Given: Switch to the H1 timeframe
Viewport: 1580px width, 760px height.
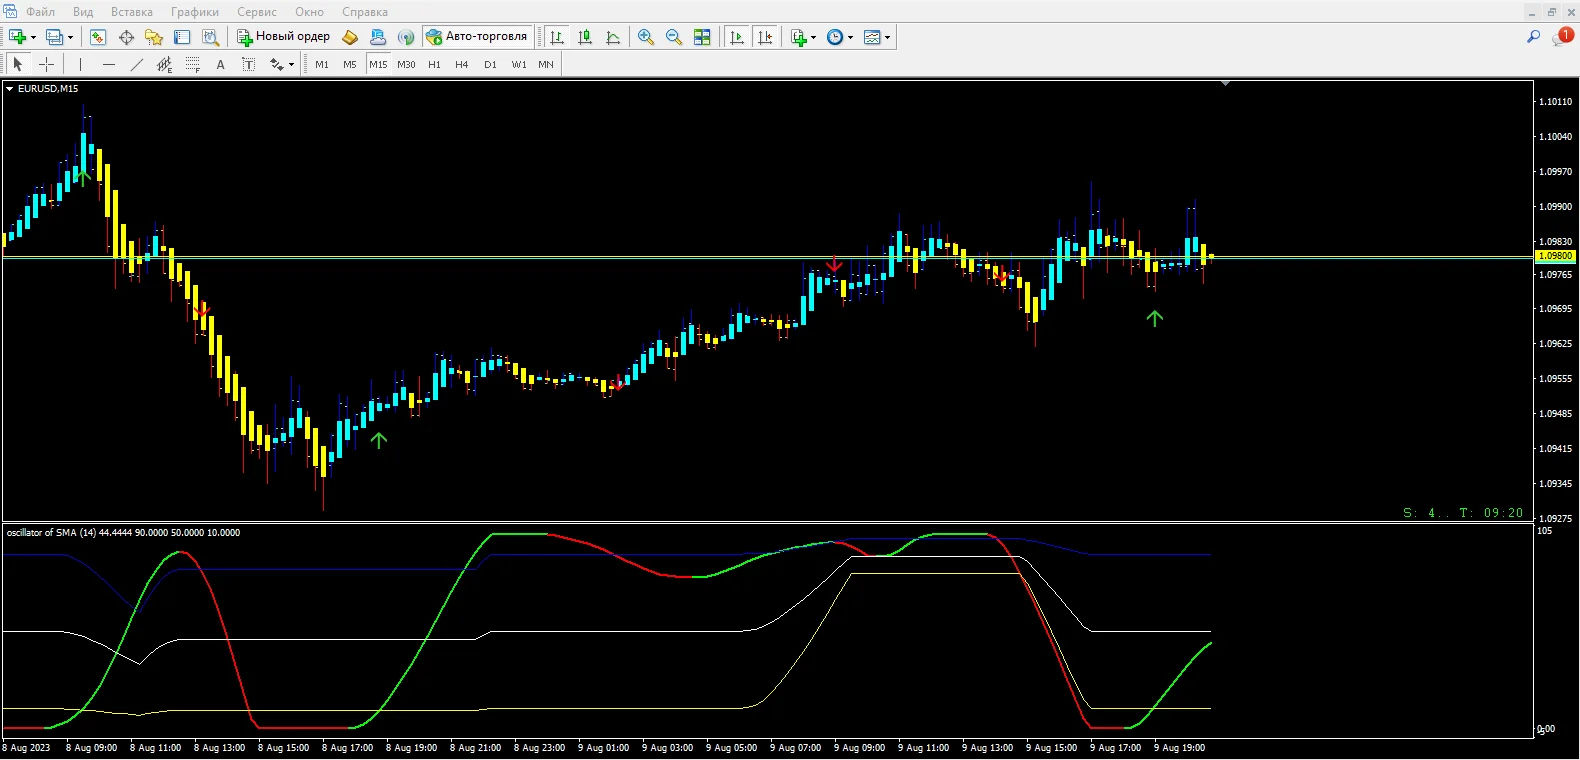Looking at the screenshot, I should point(434,64).
